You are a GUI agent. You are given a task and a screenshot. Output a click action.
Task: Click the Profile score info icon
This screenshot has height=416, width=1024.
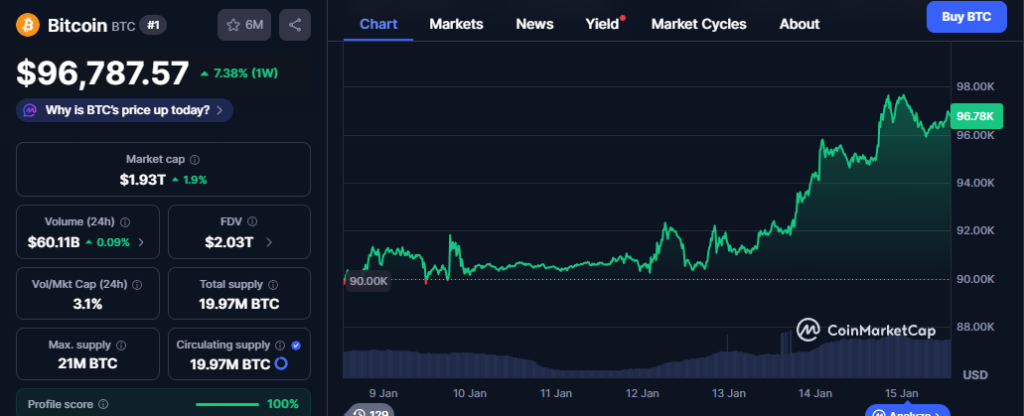[x=104, y=404]
